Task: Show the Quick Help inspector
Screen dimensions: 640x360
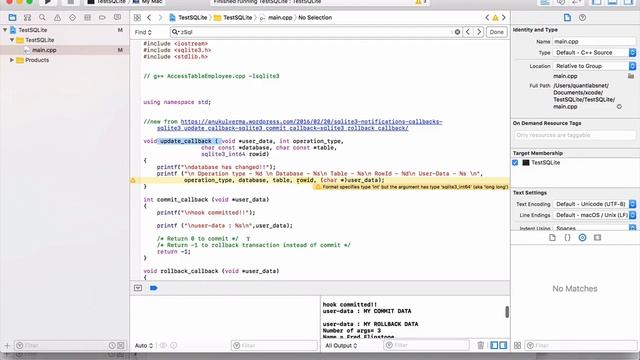Action: click(x=582, y=18)
